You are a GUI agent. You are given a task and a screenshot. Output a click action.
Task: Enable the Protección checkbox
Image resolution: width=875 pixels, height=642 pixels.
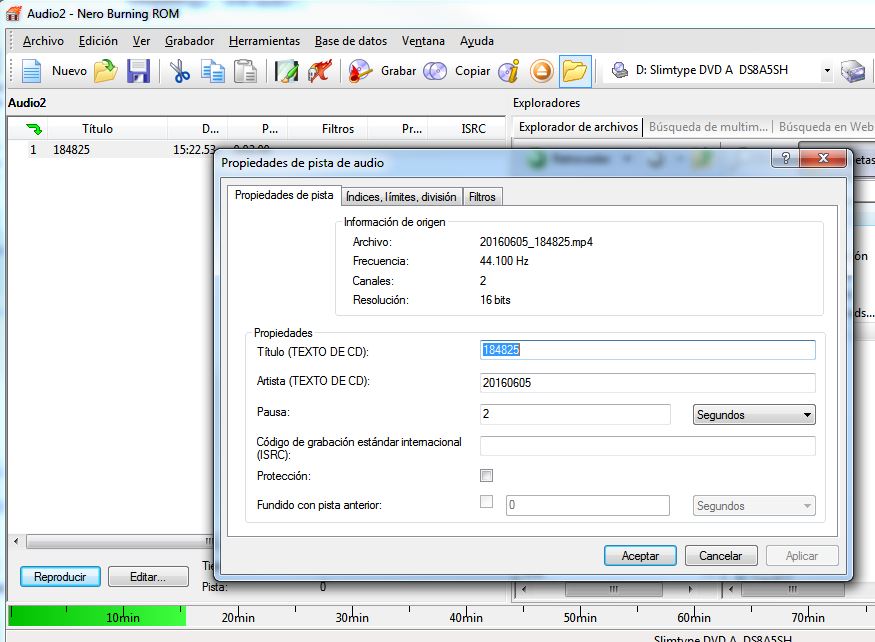[487, 476]
